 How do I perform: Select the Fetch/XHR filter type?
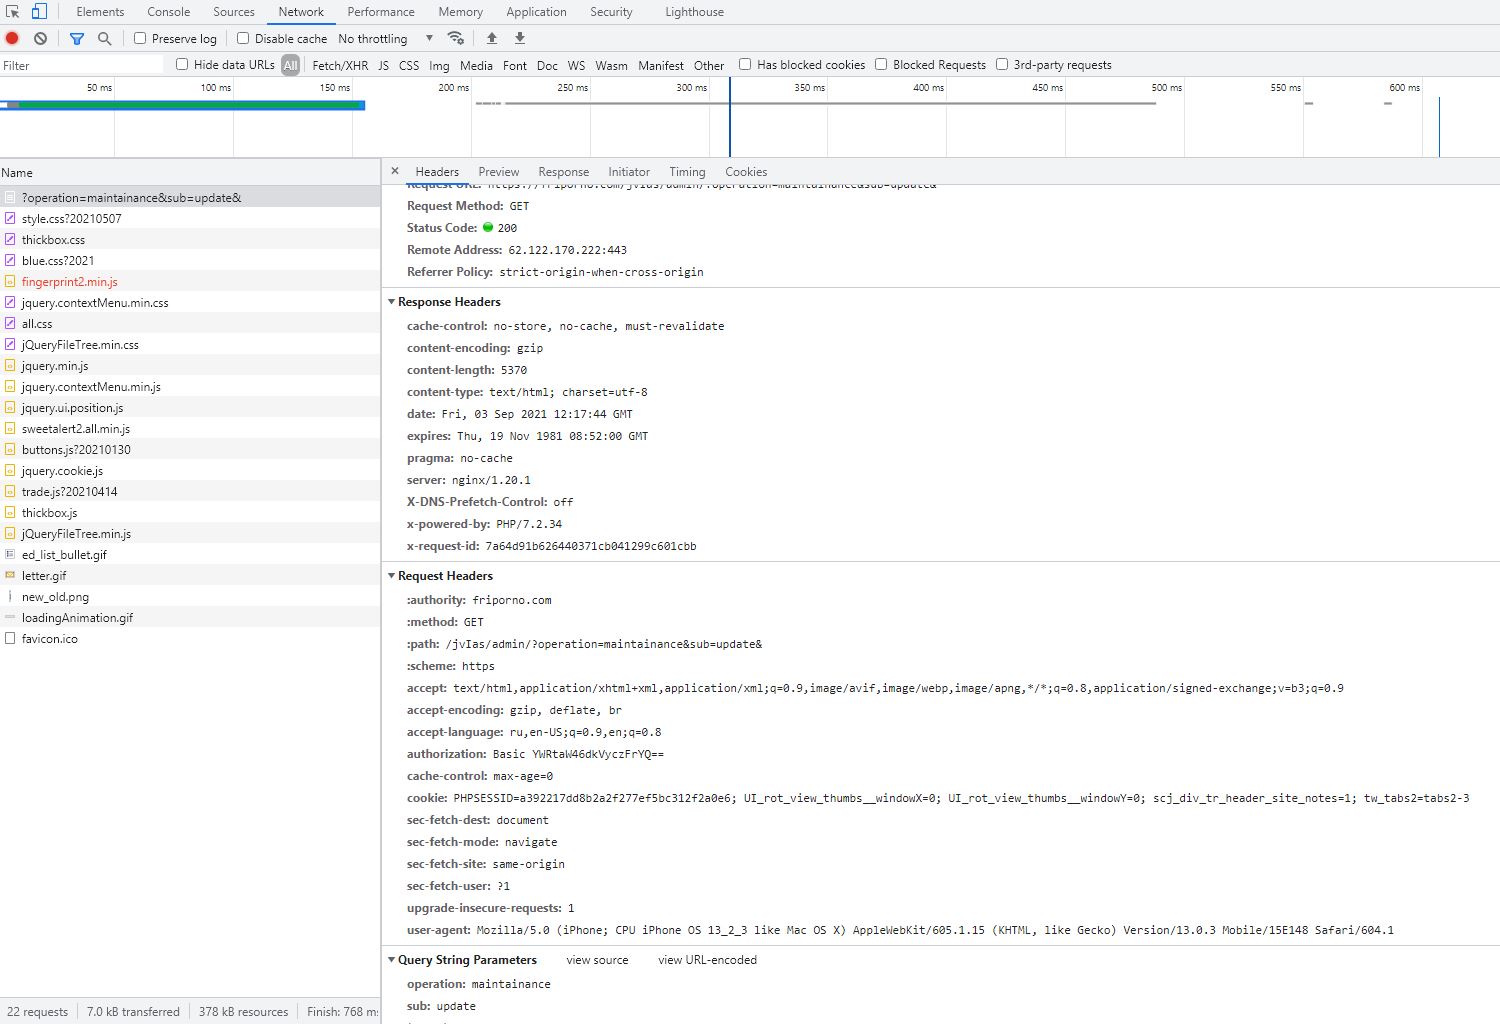coord(340,65)
